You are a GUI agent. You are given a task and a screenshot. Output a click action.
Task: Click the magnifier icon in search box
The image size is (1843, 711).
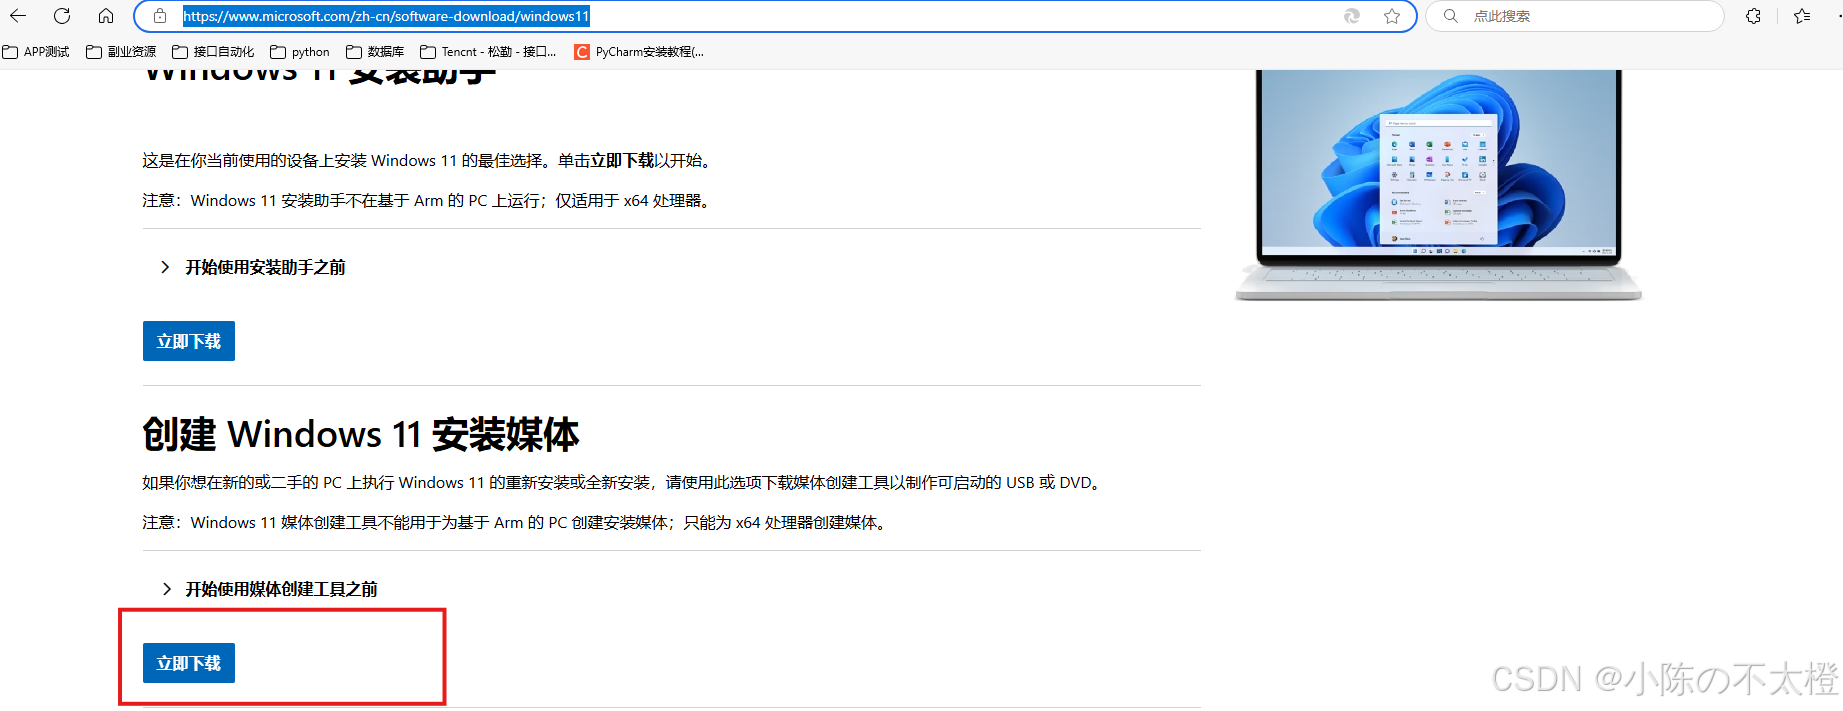1451,16
